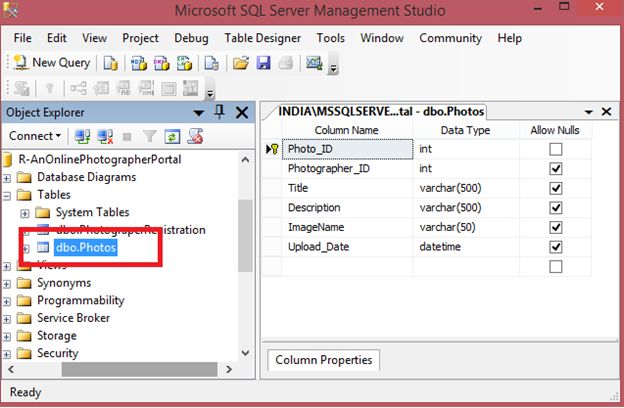Expand the System Tables node
Viewport: 624px width, 408px height.
point(25,213)
